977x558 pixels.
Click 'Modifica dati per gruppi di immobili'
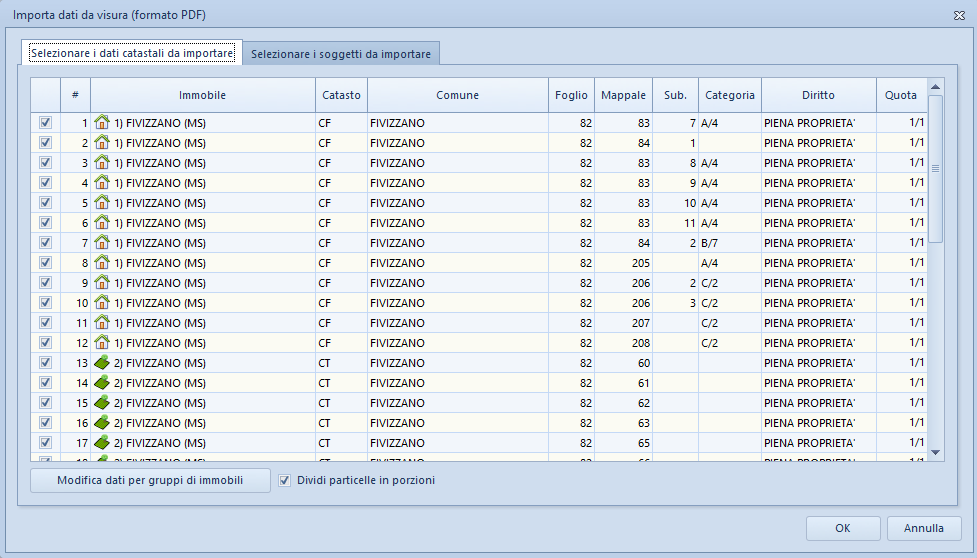coord(150,481)
